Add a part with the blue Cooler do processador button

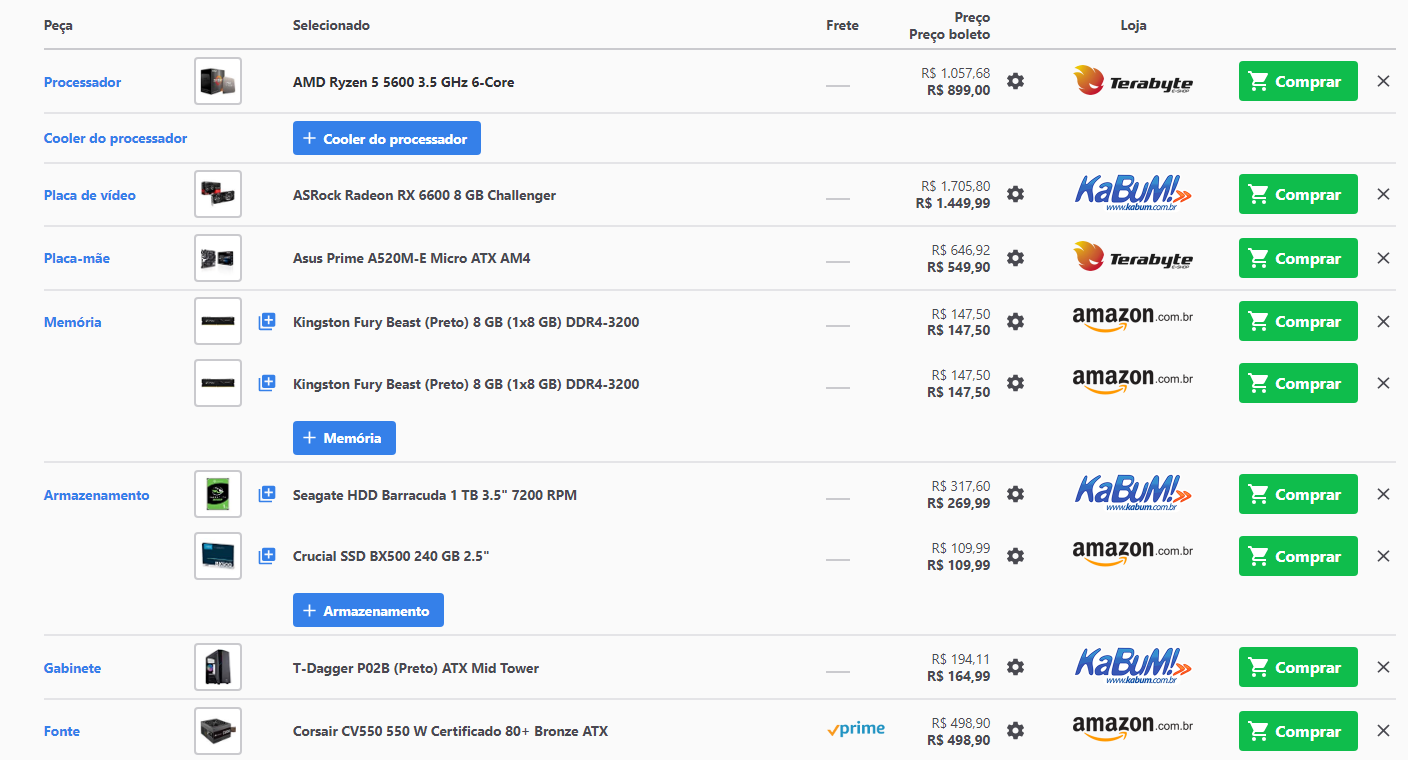click(x=387, y=138)
